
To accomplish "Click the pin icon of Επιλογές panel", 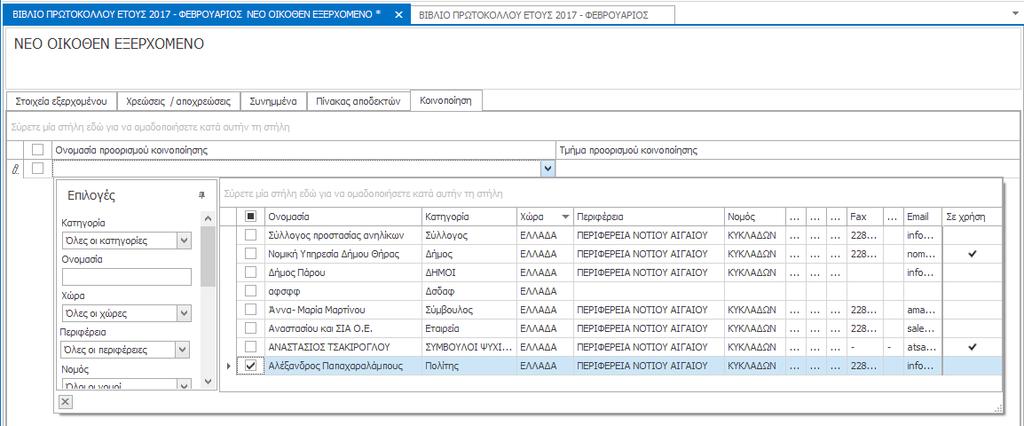I will pos(201,195).
